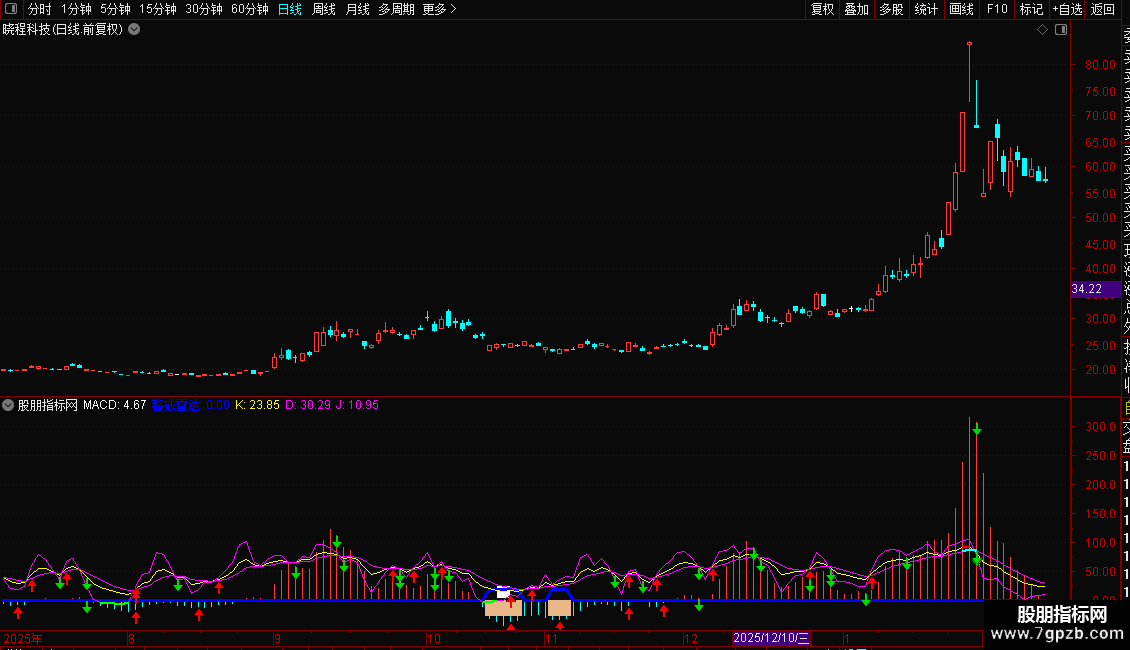Screen dimensions: 1130x650
Task: Click the highest red candlestick near 84
Action: (x=969, y=72)
